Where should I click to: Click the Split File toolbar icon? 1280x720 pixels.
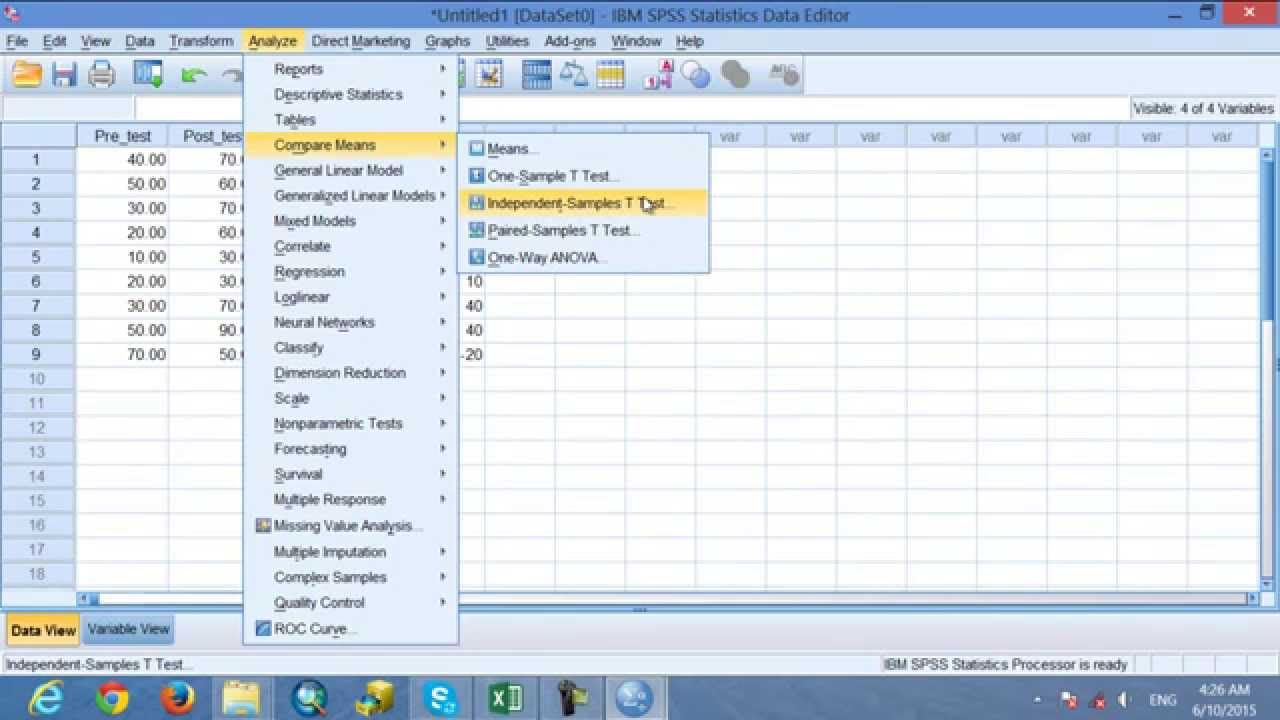coord(537,75)
